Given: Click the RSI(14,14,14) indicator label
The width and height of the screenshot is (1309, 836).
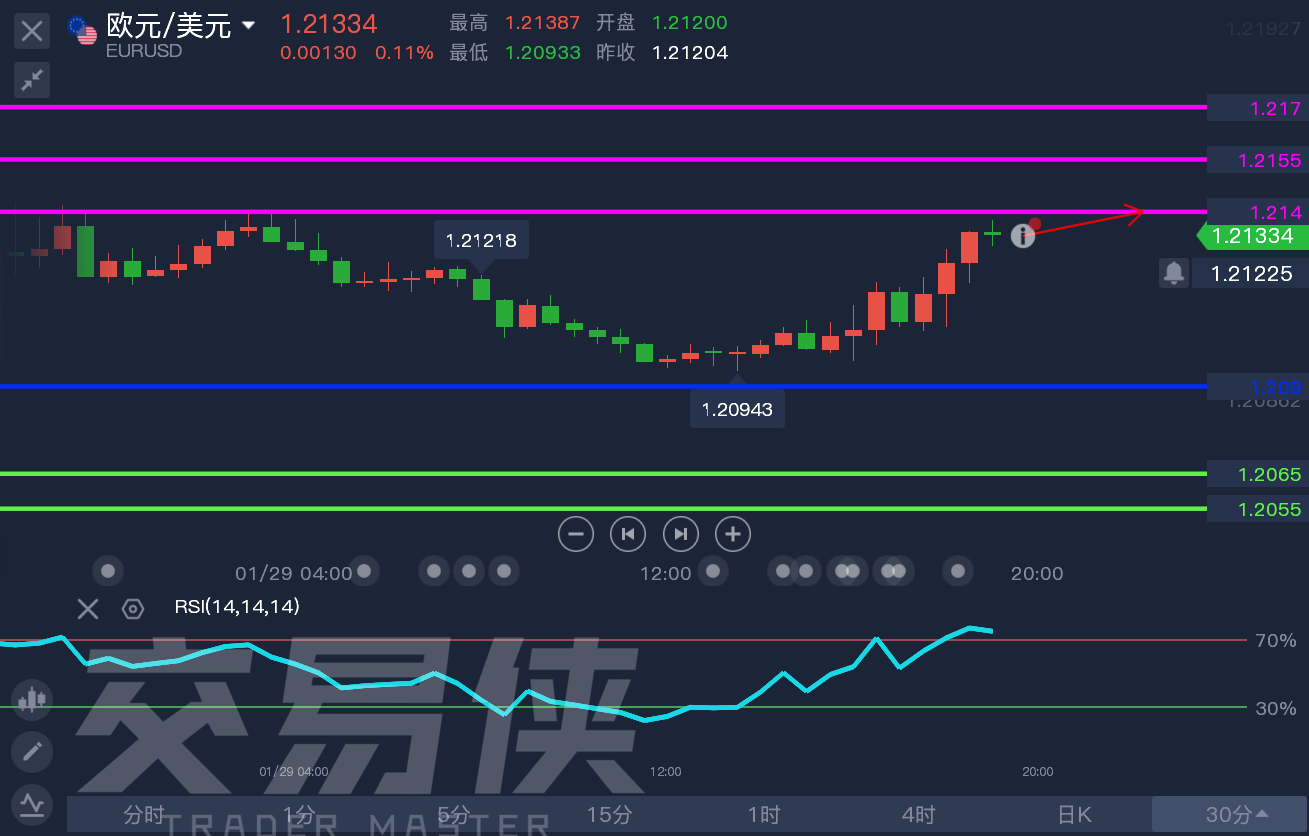Looking at the screenshot, I should point(237,606).
